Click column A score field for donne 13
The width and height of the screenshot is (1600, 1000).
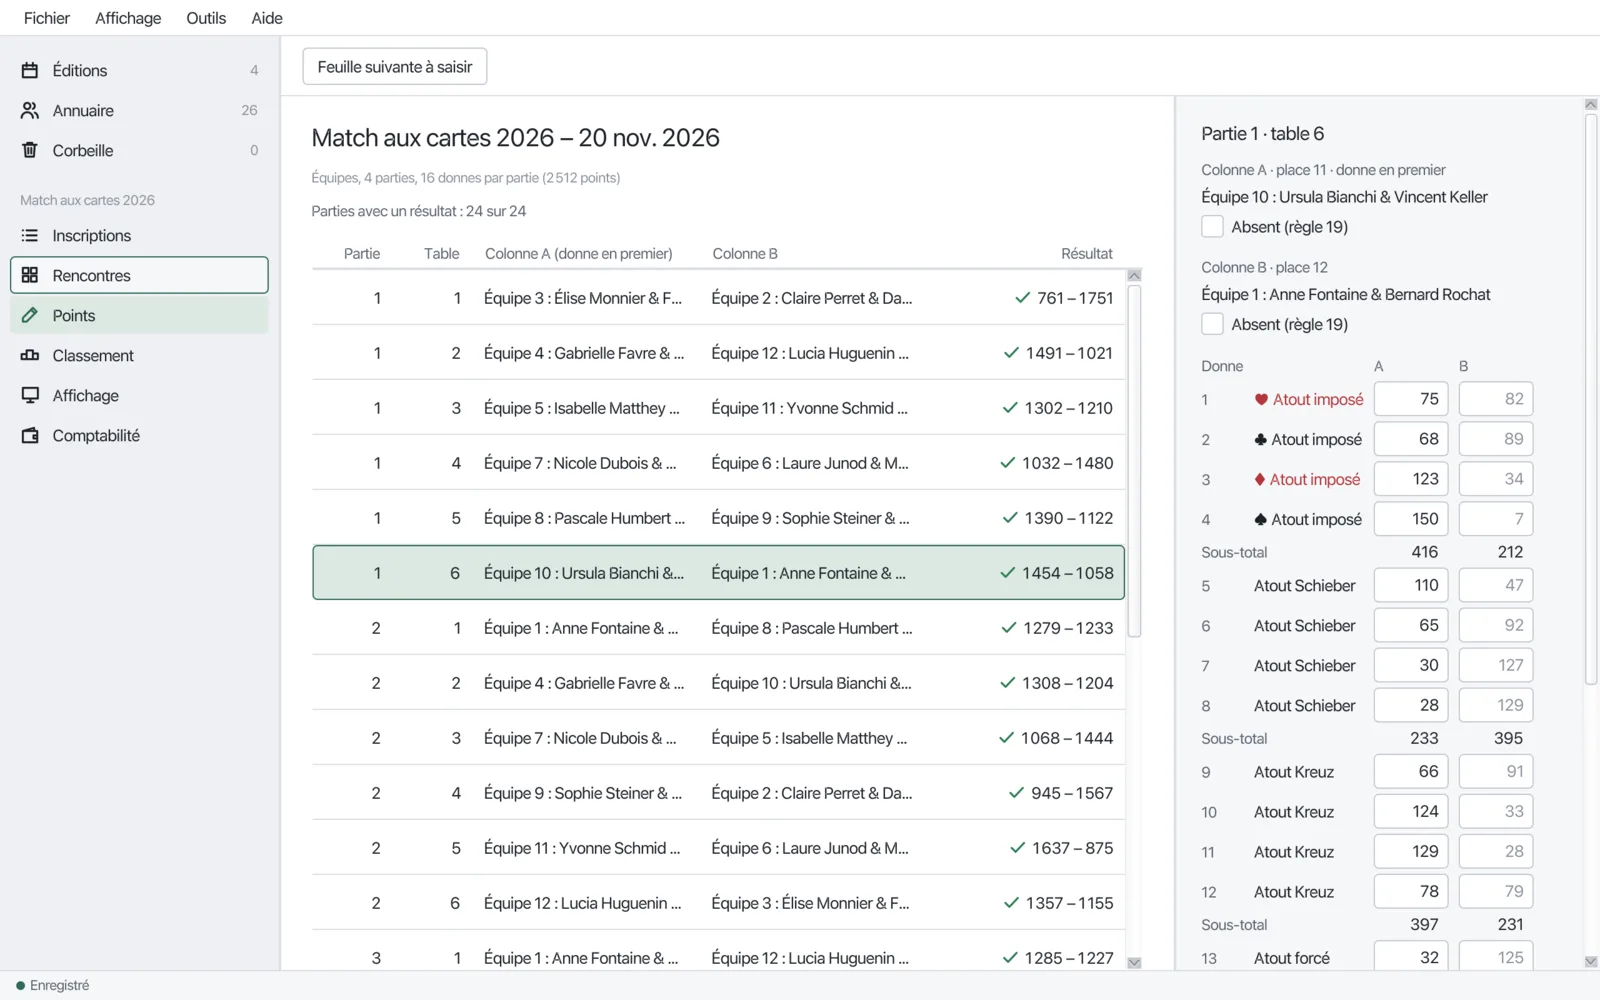[x=1411, y=957]
